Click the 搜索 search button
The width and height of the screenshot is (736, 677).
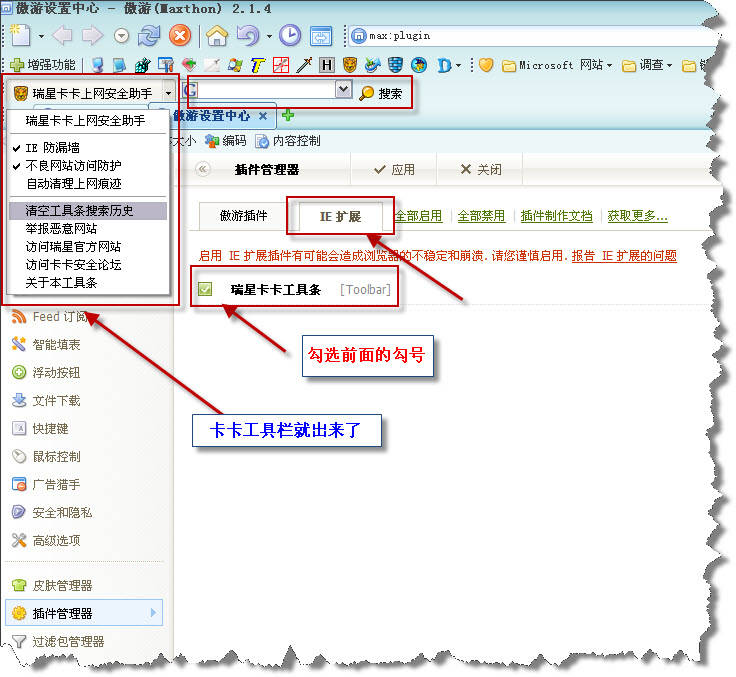tap(381, 93)
